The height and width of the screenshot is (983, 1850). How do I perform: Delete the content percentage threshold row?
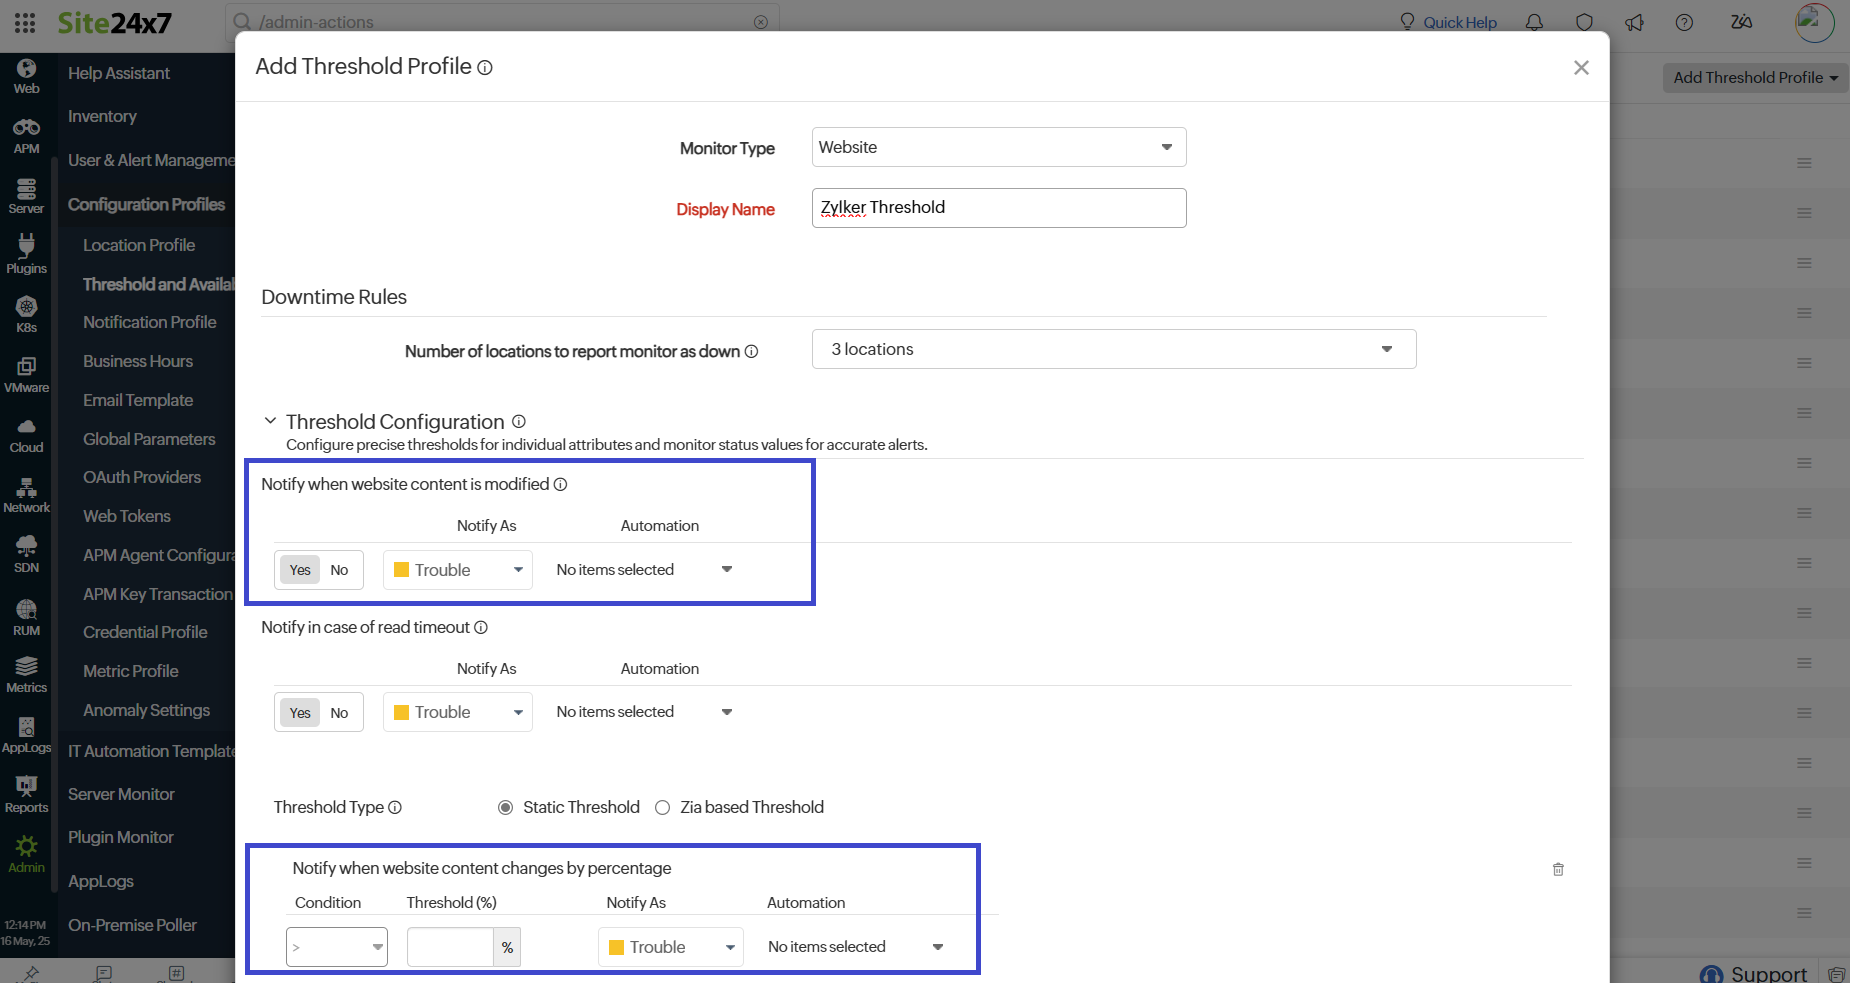(1558, 869)
